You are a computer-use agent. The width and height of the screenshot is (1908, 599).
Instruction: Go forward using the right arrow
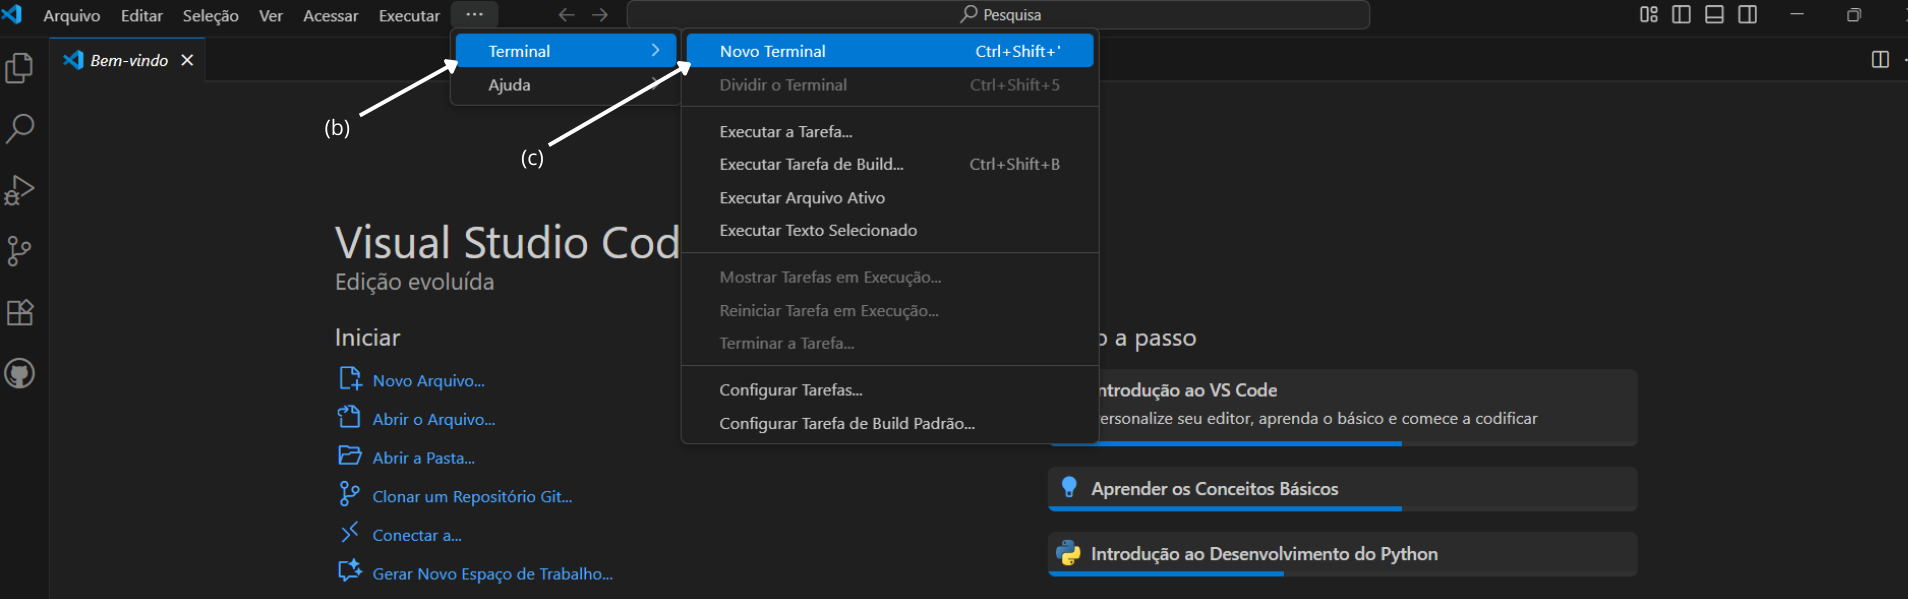(600, 15)
